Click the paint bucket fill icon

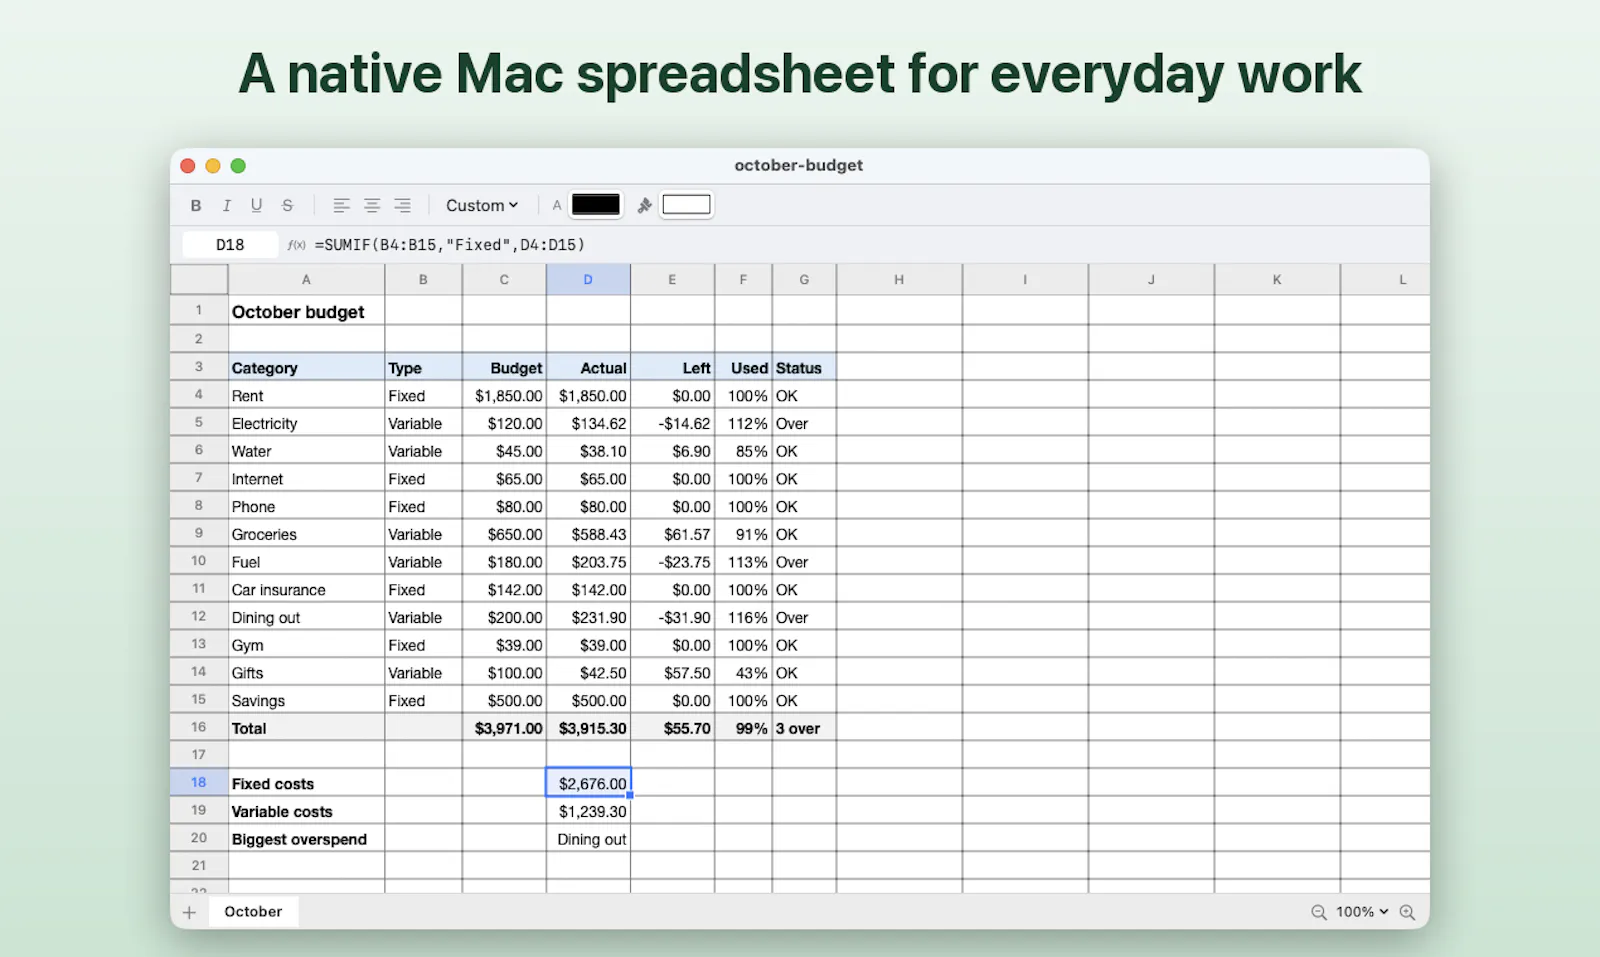point(645,205)
